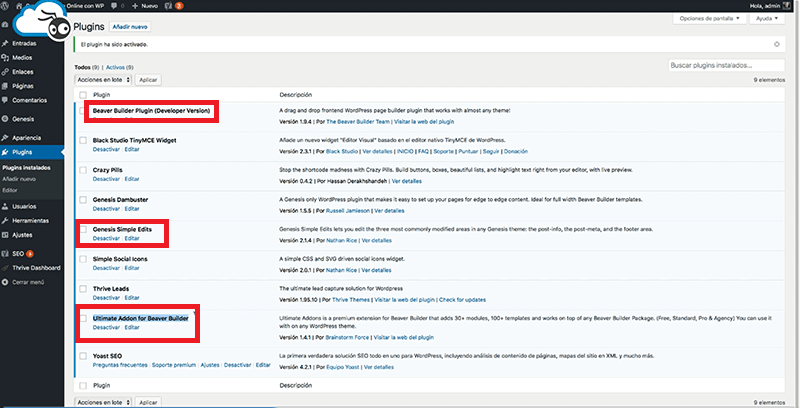Viewport: 800px width, 408px height.
Task: Deactivate the Thrive Leads plugin
Action: point(106,298)
